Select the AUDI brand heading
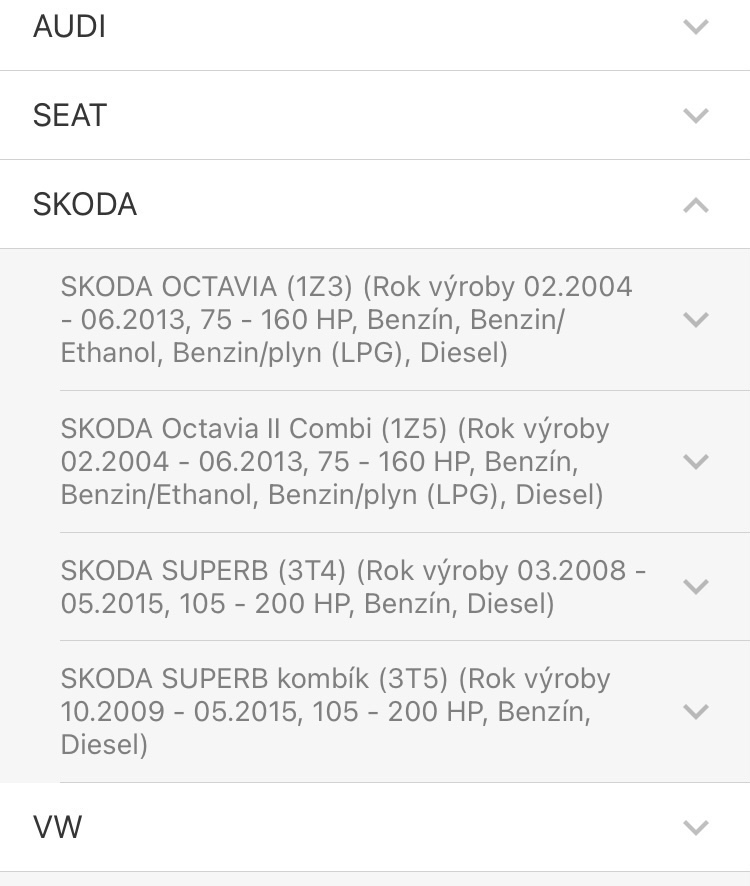This screenshot has height=886, width=750. point(69,27)
